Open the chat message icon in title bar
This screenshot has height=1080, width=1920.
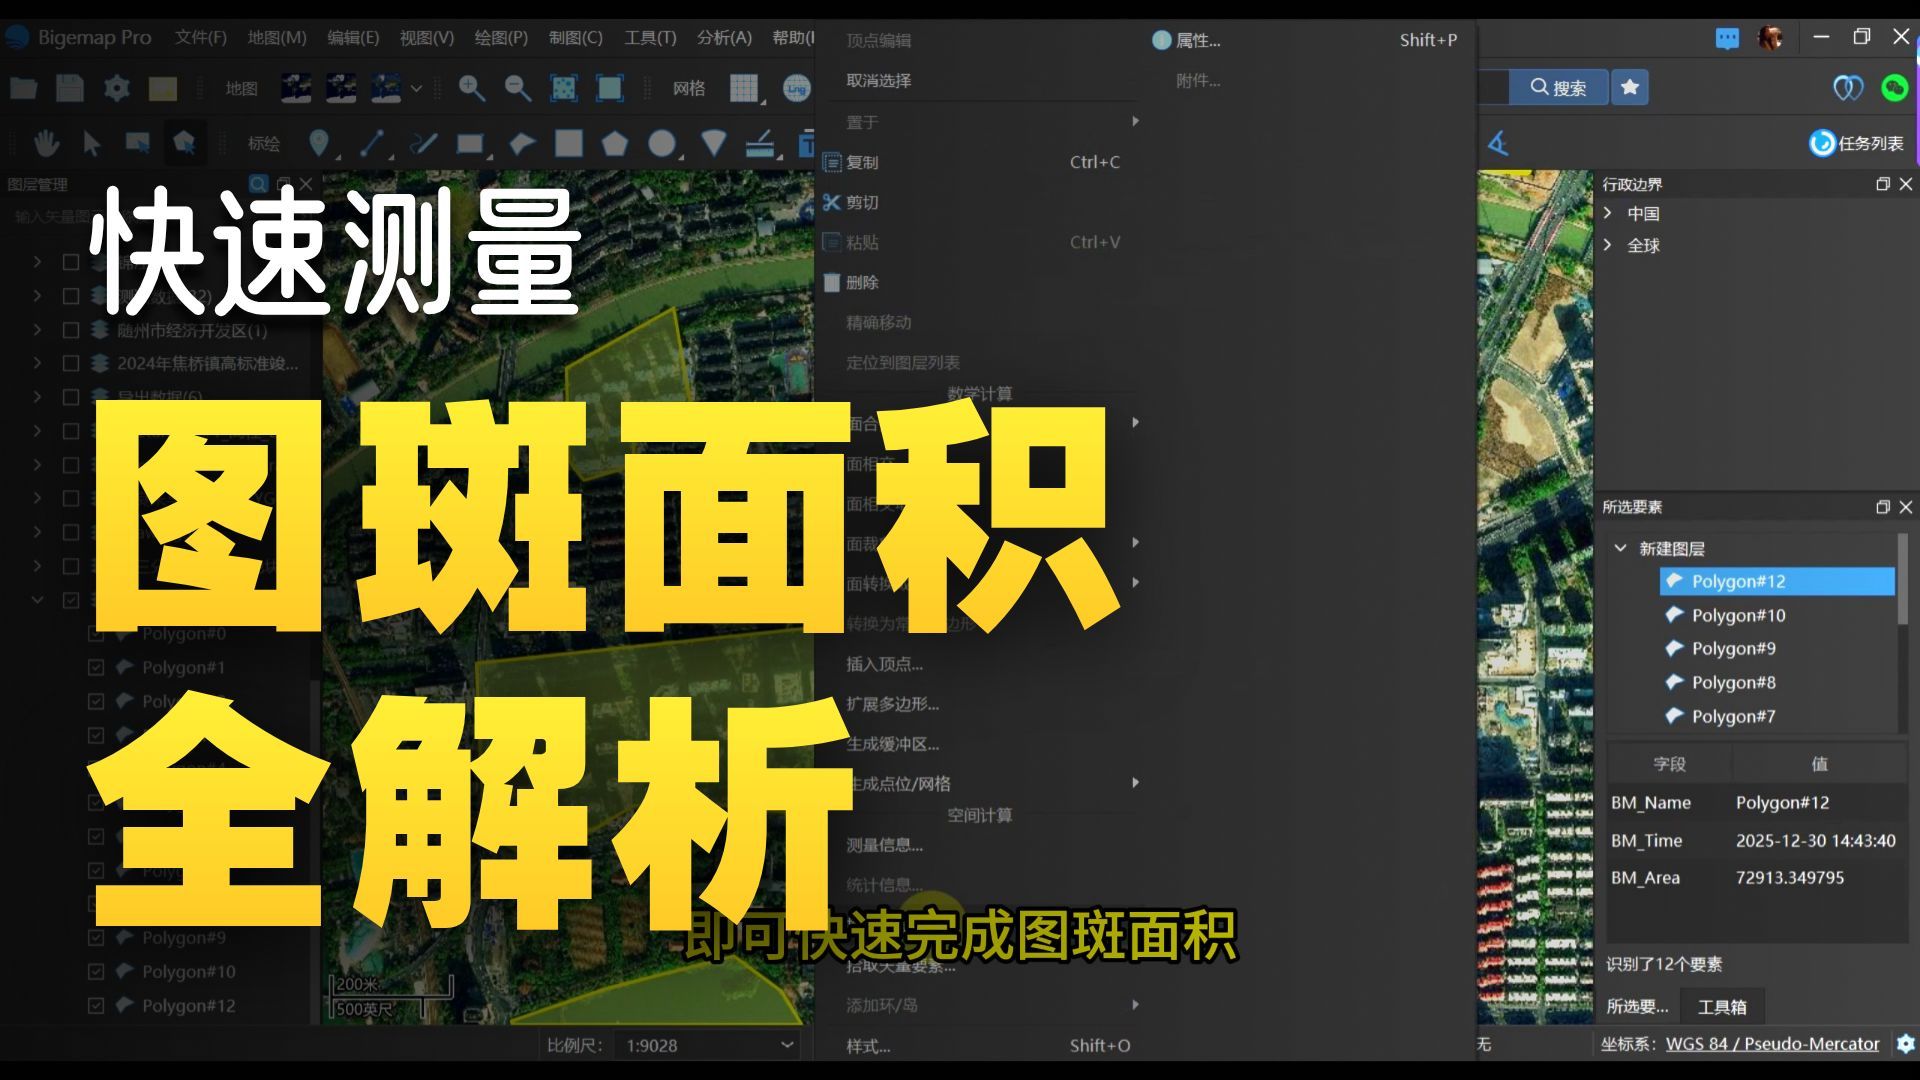[1727, 39]
